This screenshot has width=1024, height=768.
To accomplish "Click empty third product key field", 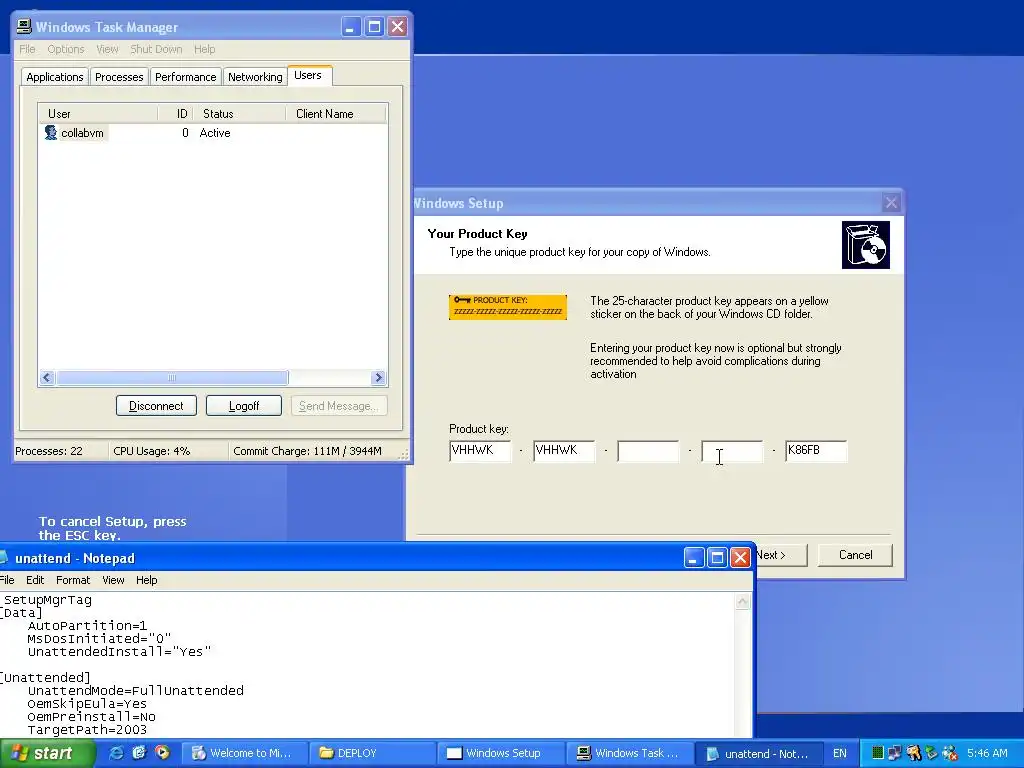I will [x=648, y=451].
